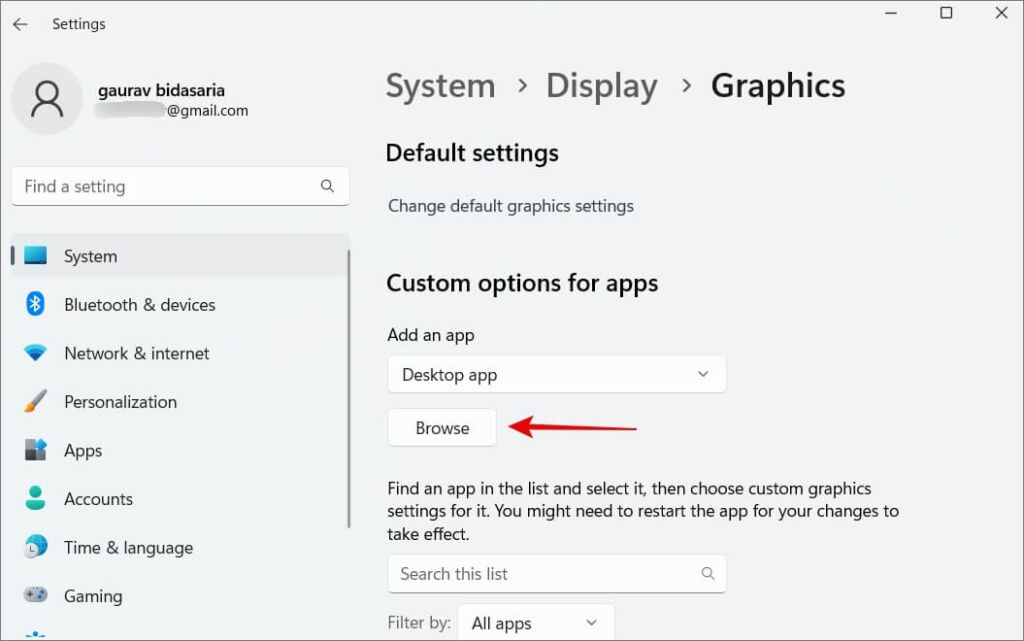This screenshot has height=641, width=1024.
Task: Open Accounts settings icon
Action: [34, 499]
